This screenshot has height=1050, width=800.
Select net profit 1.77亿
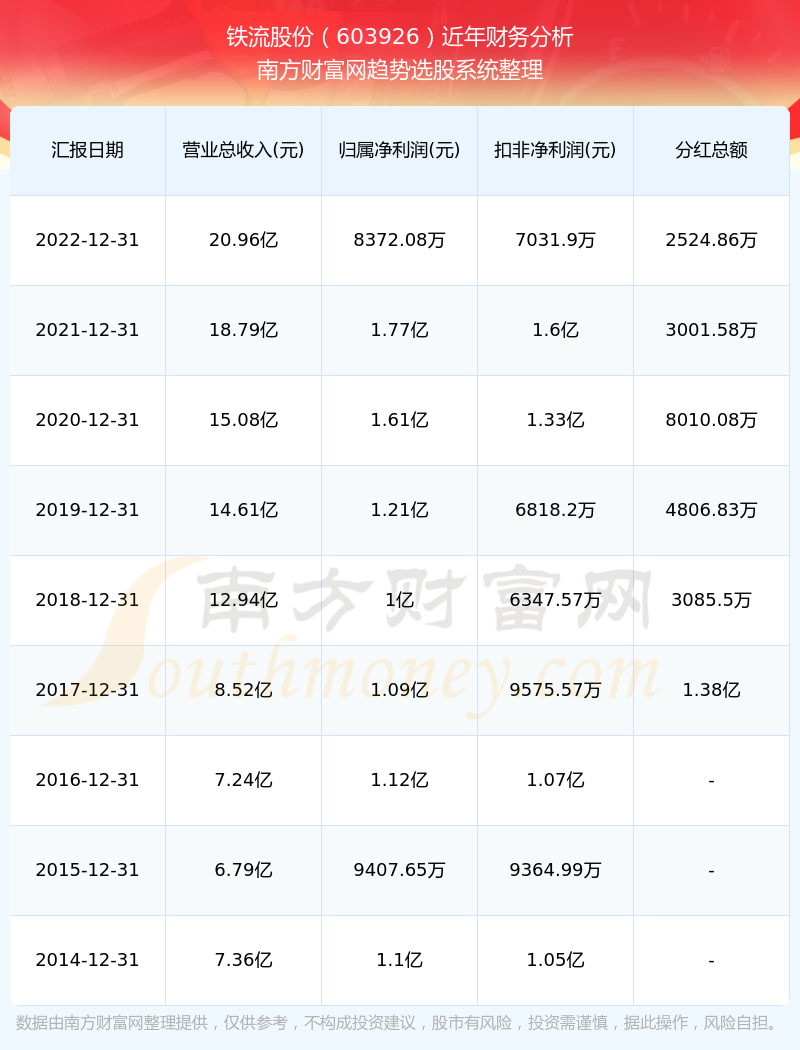tap(400, 330)
